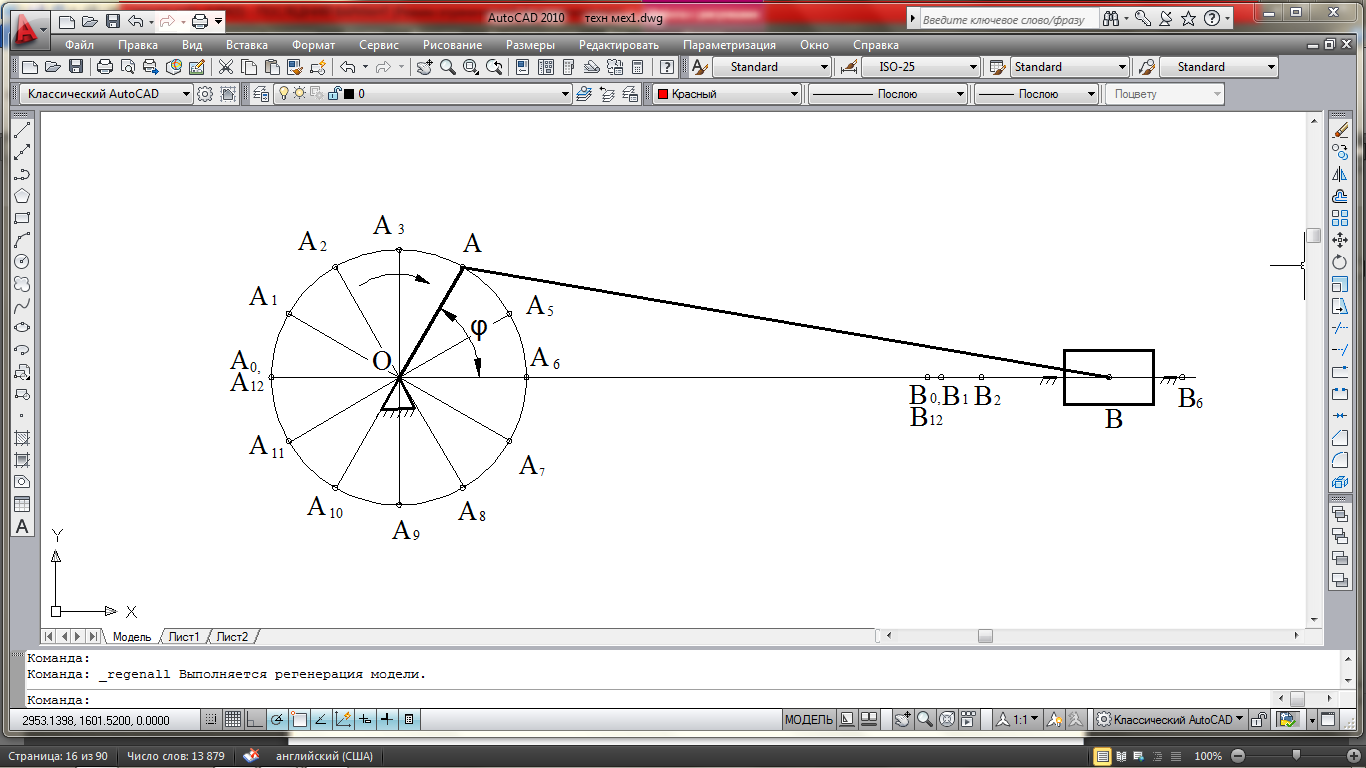Click the МОДЕЛЬ button in status bar

tap(809, 720)
